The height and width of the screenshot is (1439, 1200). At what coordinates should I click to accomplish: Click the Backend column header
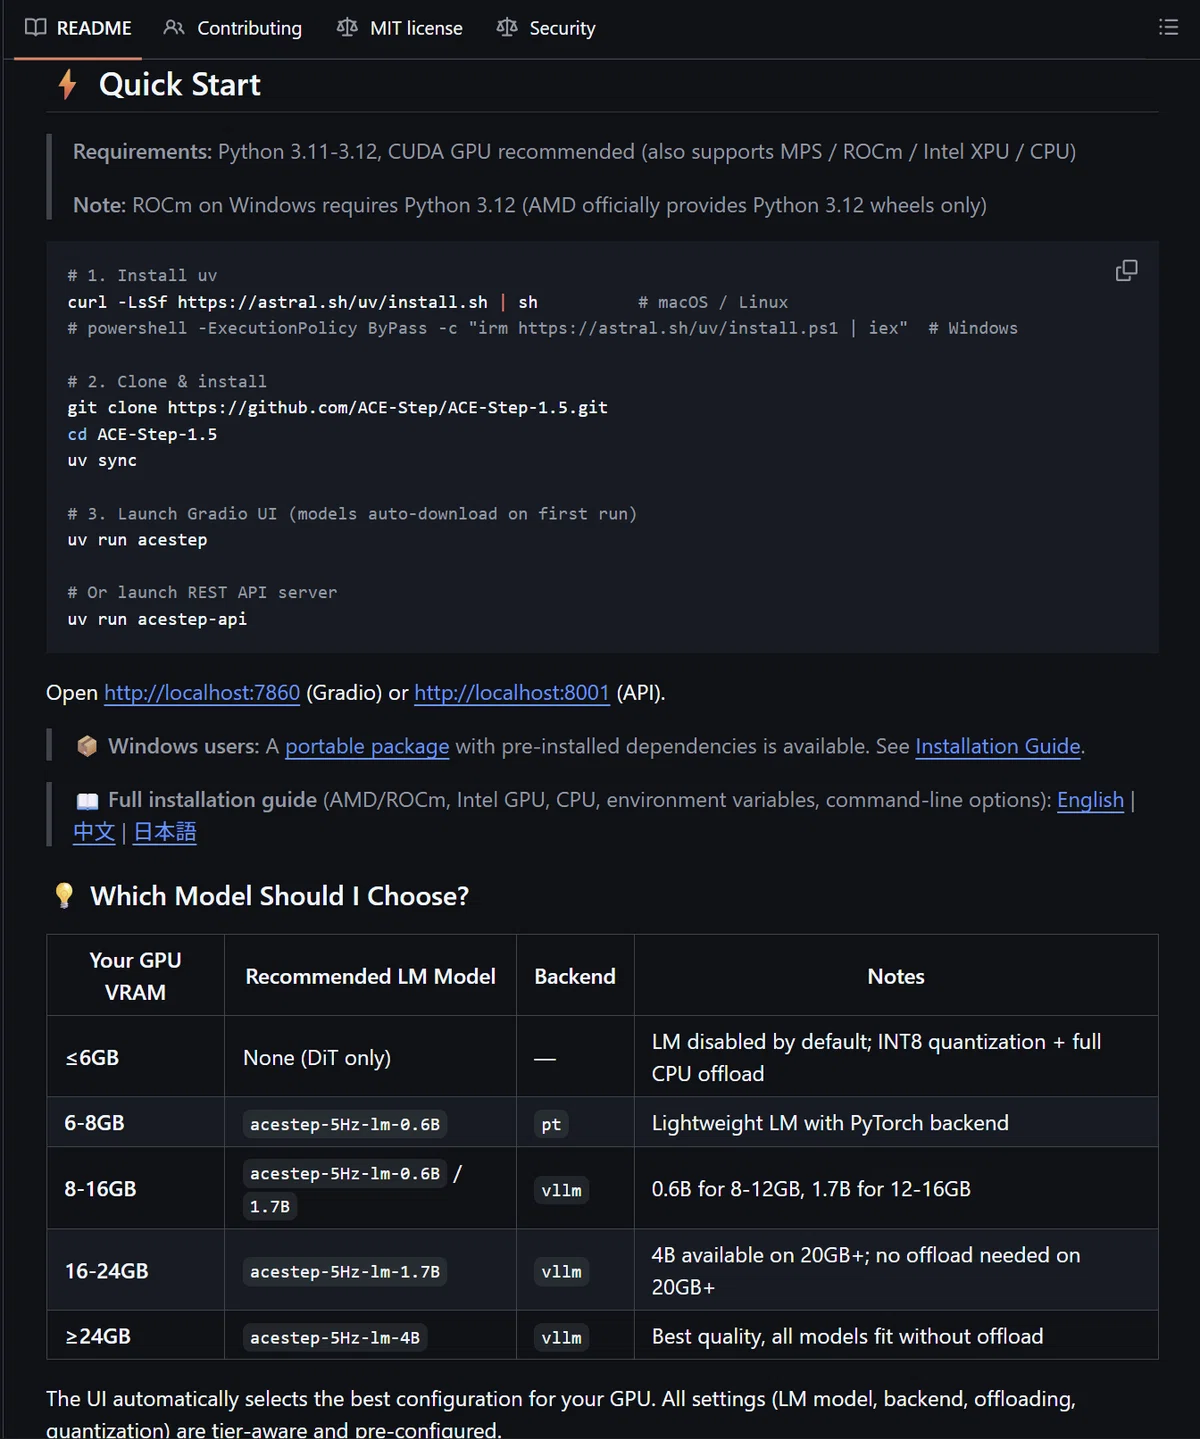pyautogui.click(x=575, y=976)
